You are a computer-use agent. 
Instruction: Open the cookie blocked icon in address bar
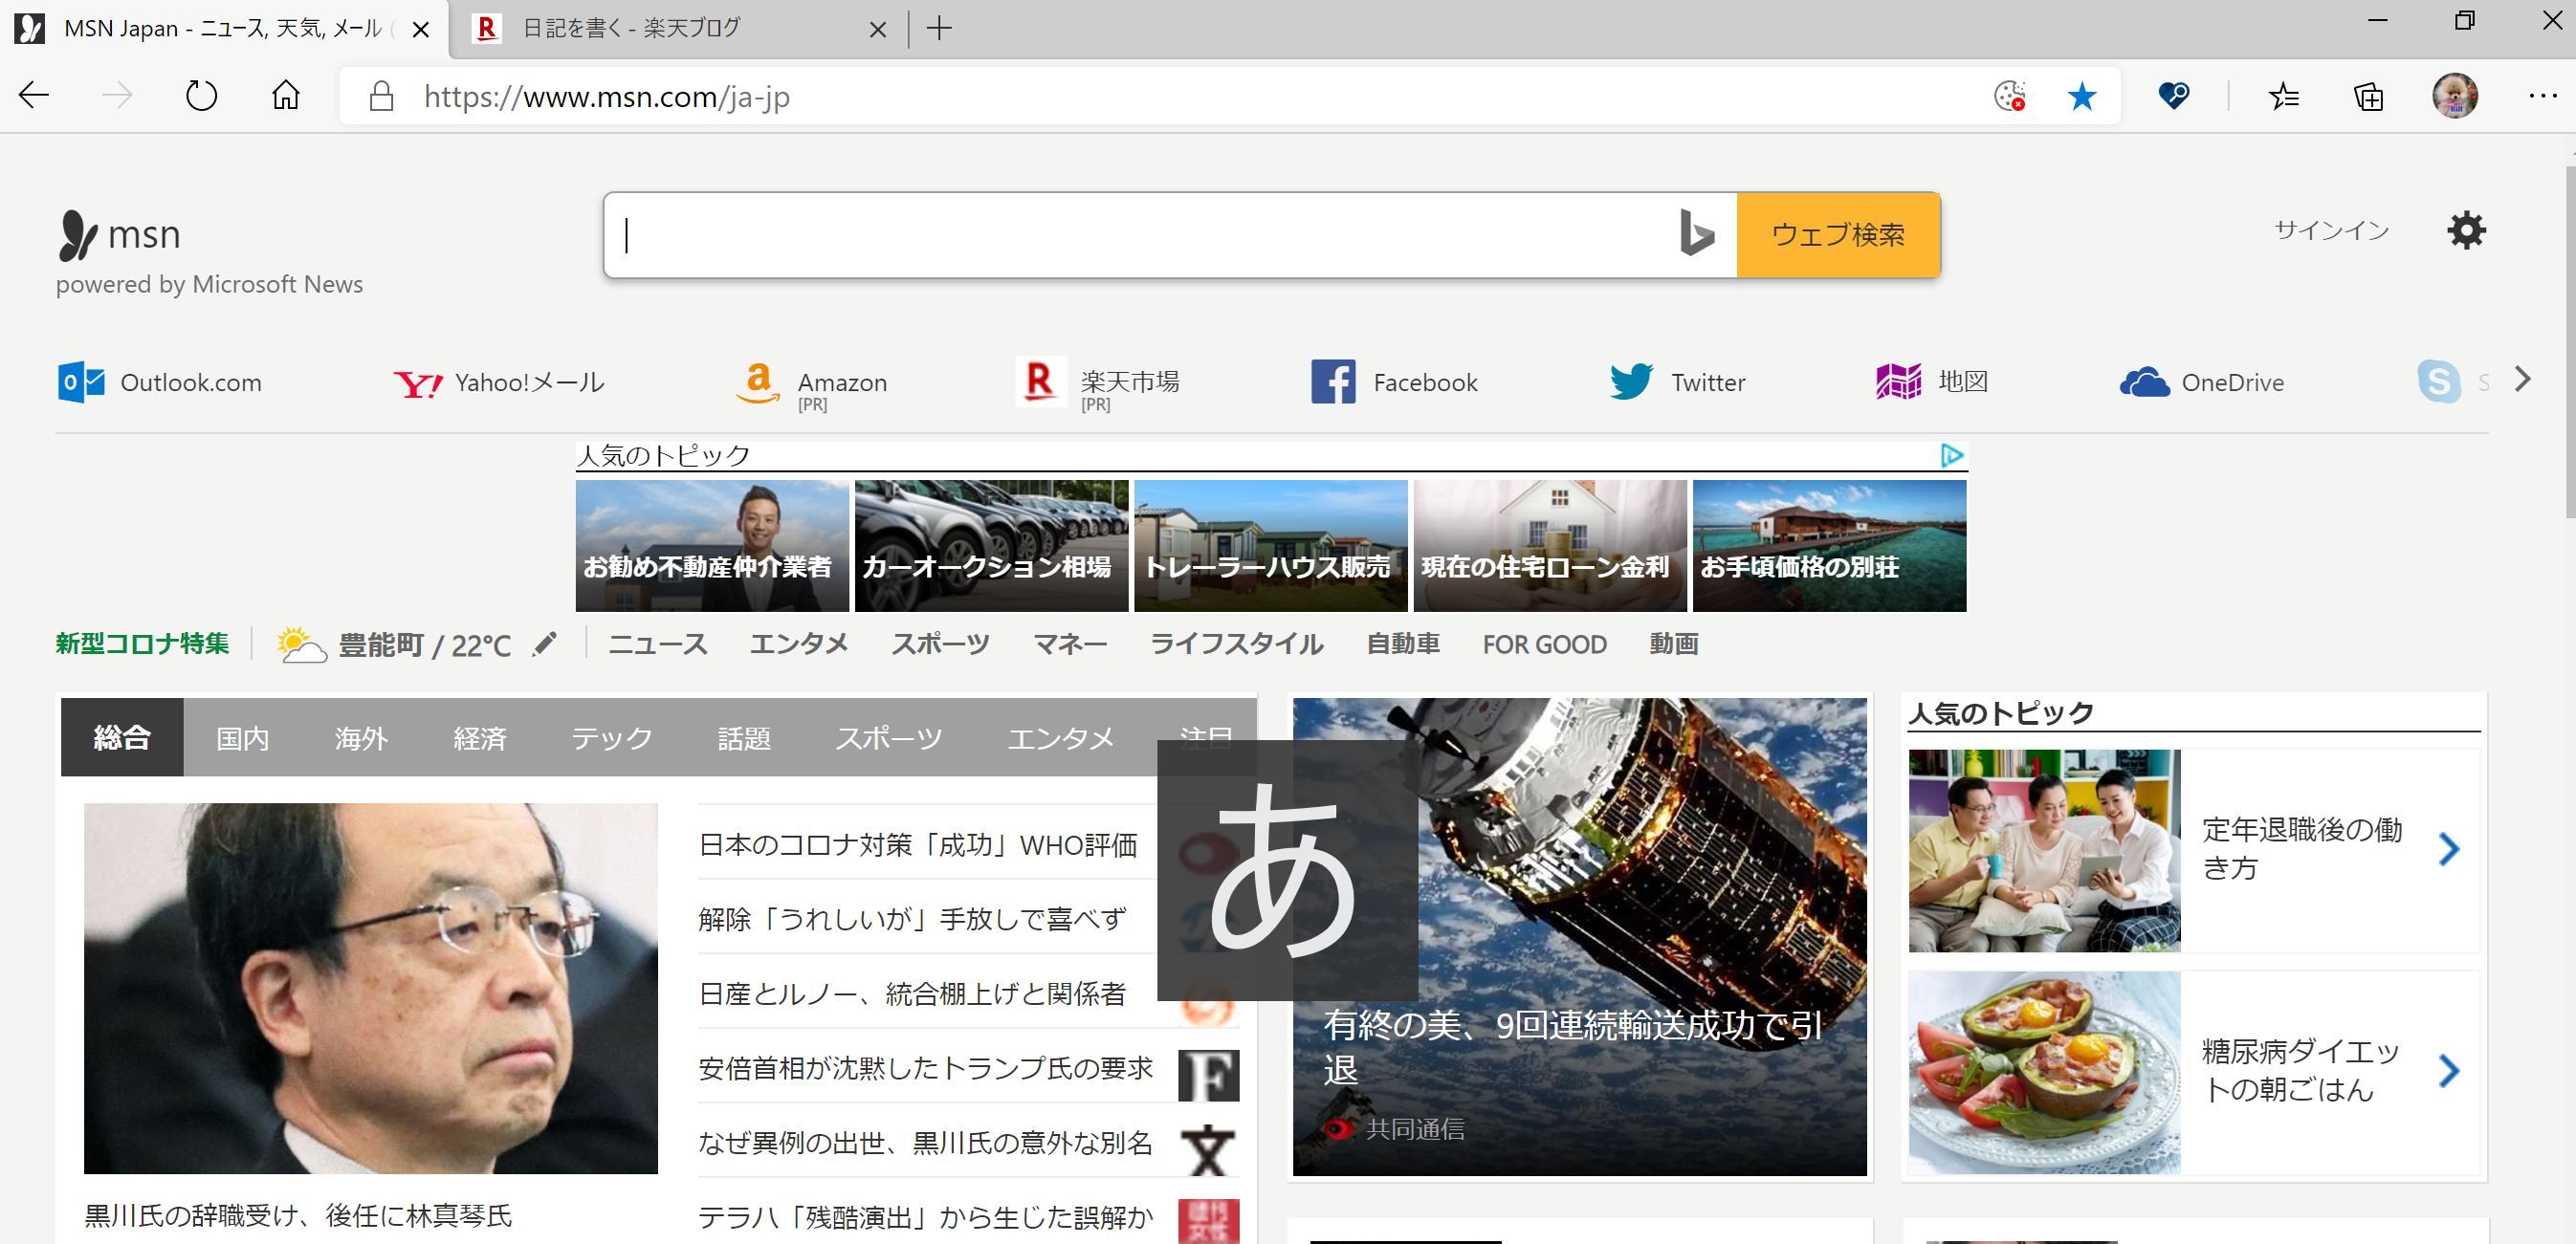tap(2009, 96)
